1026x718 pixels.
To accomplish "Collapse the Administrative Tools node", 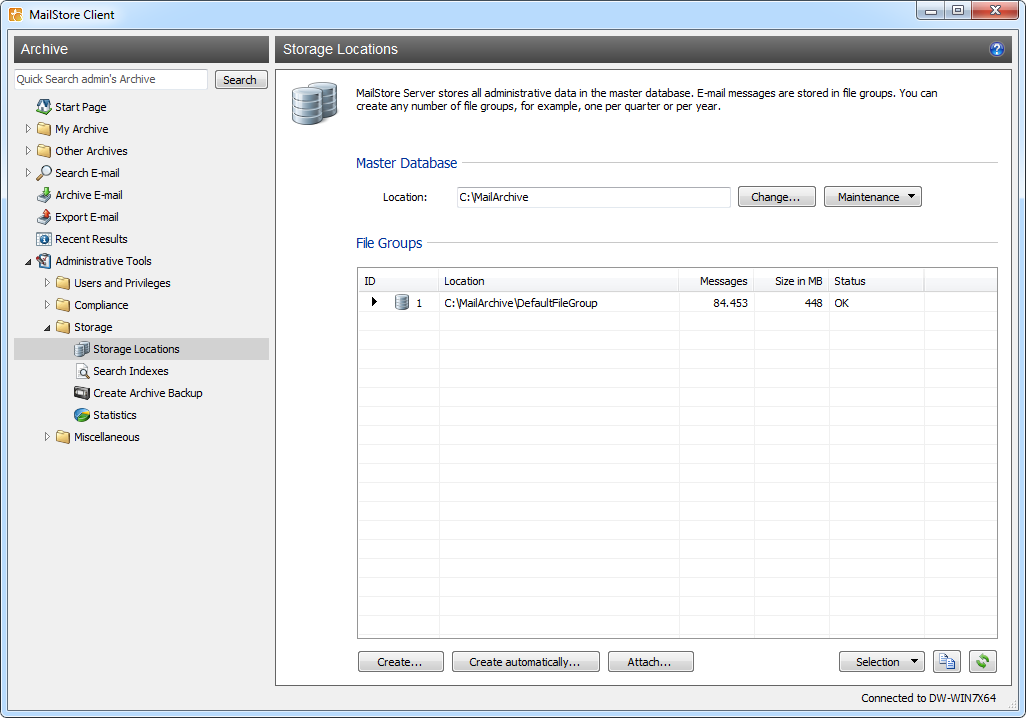I will coord(28,262).
